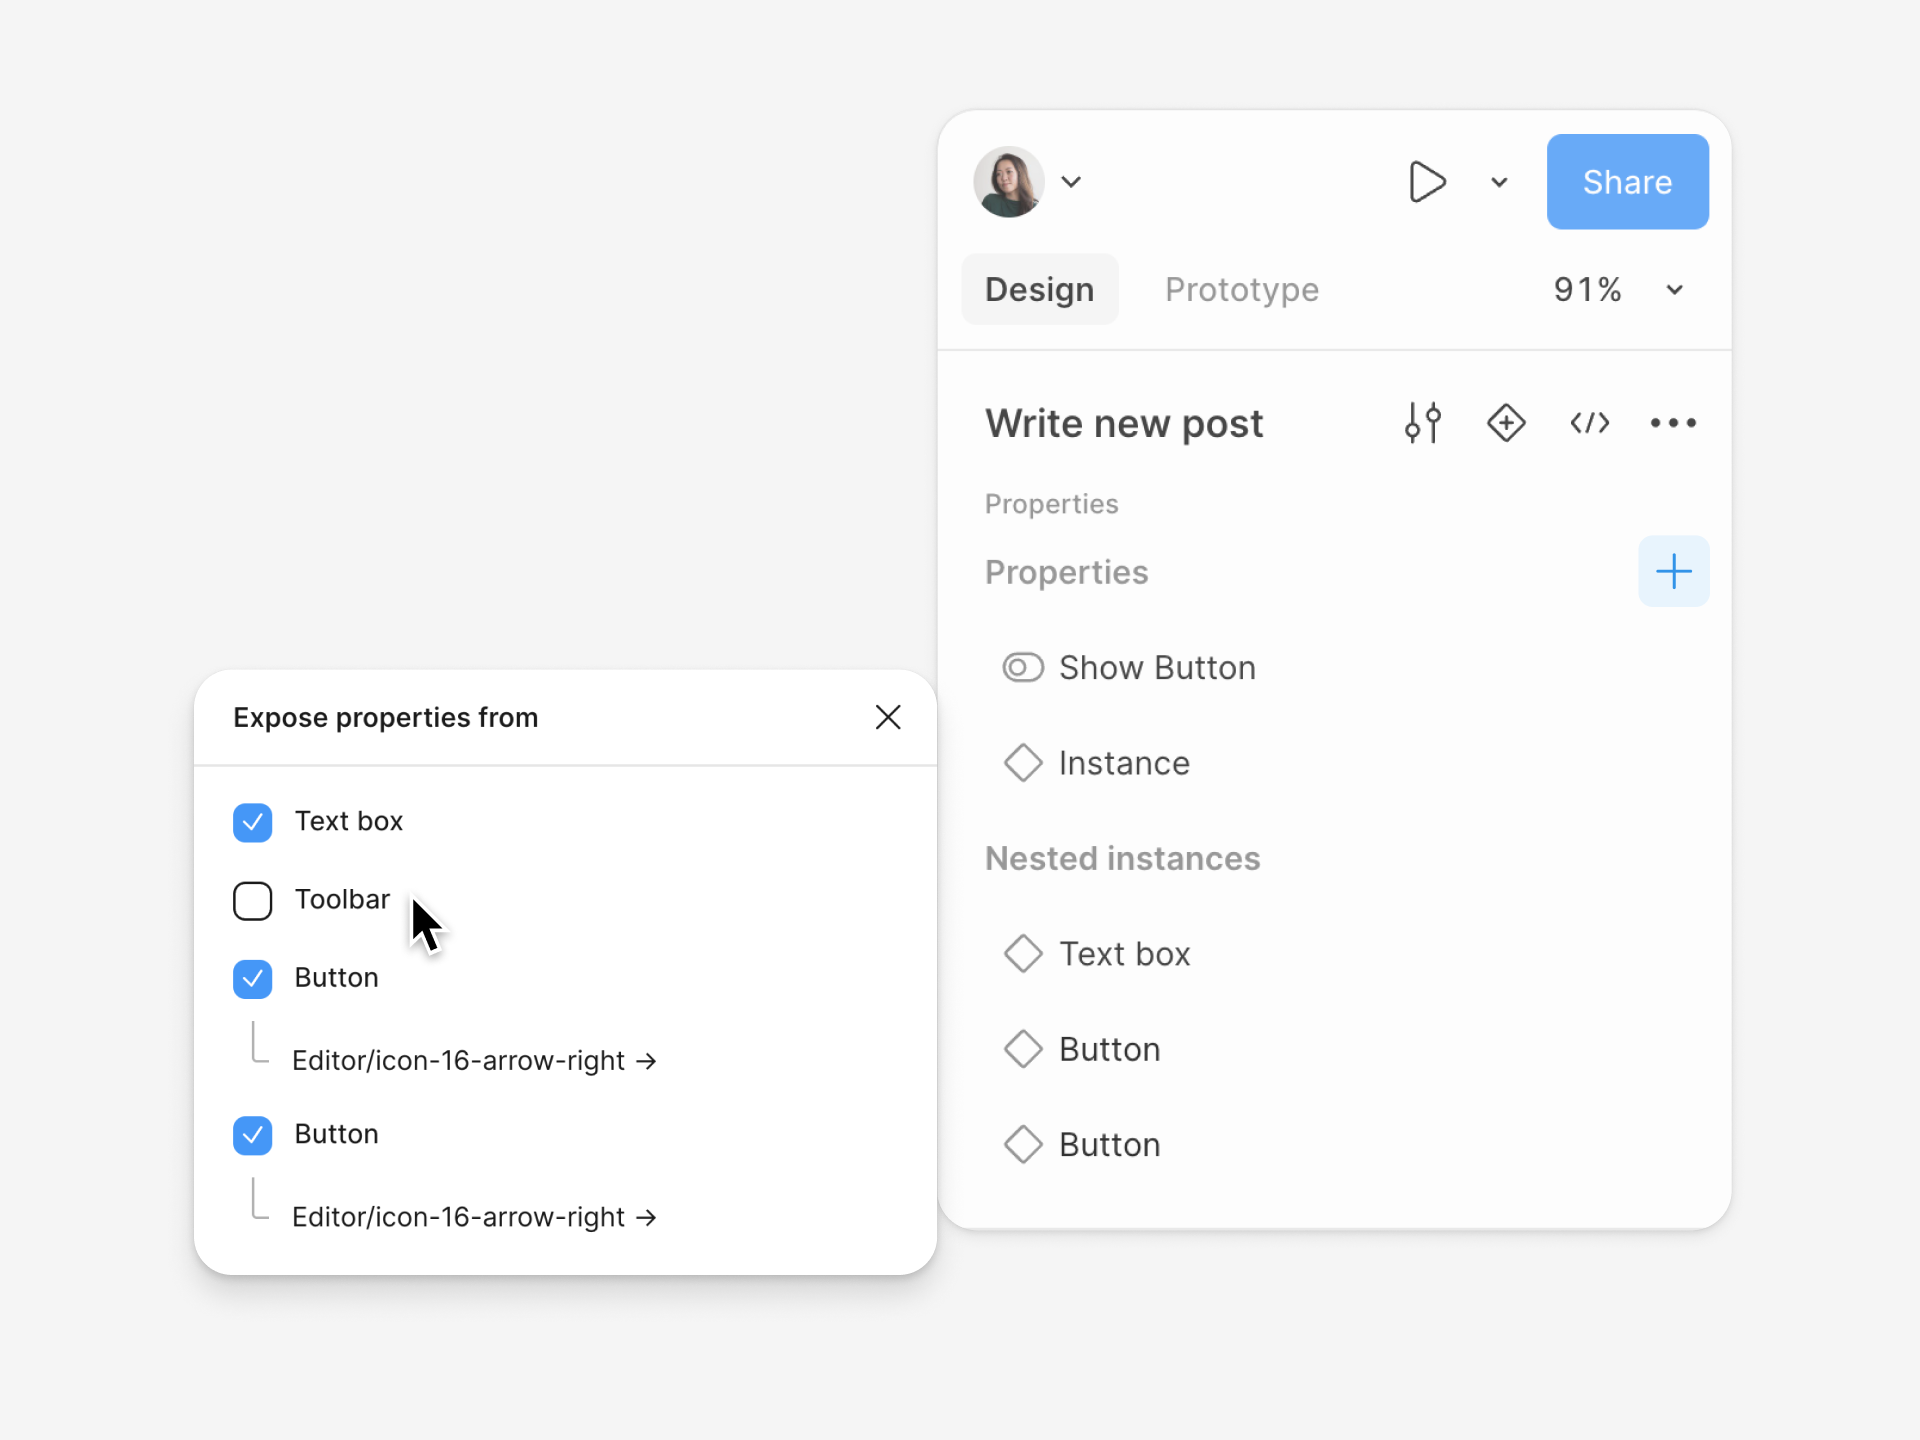
Task: Switch to the Prototype tab
Action: click(x=1242, y=290)
